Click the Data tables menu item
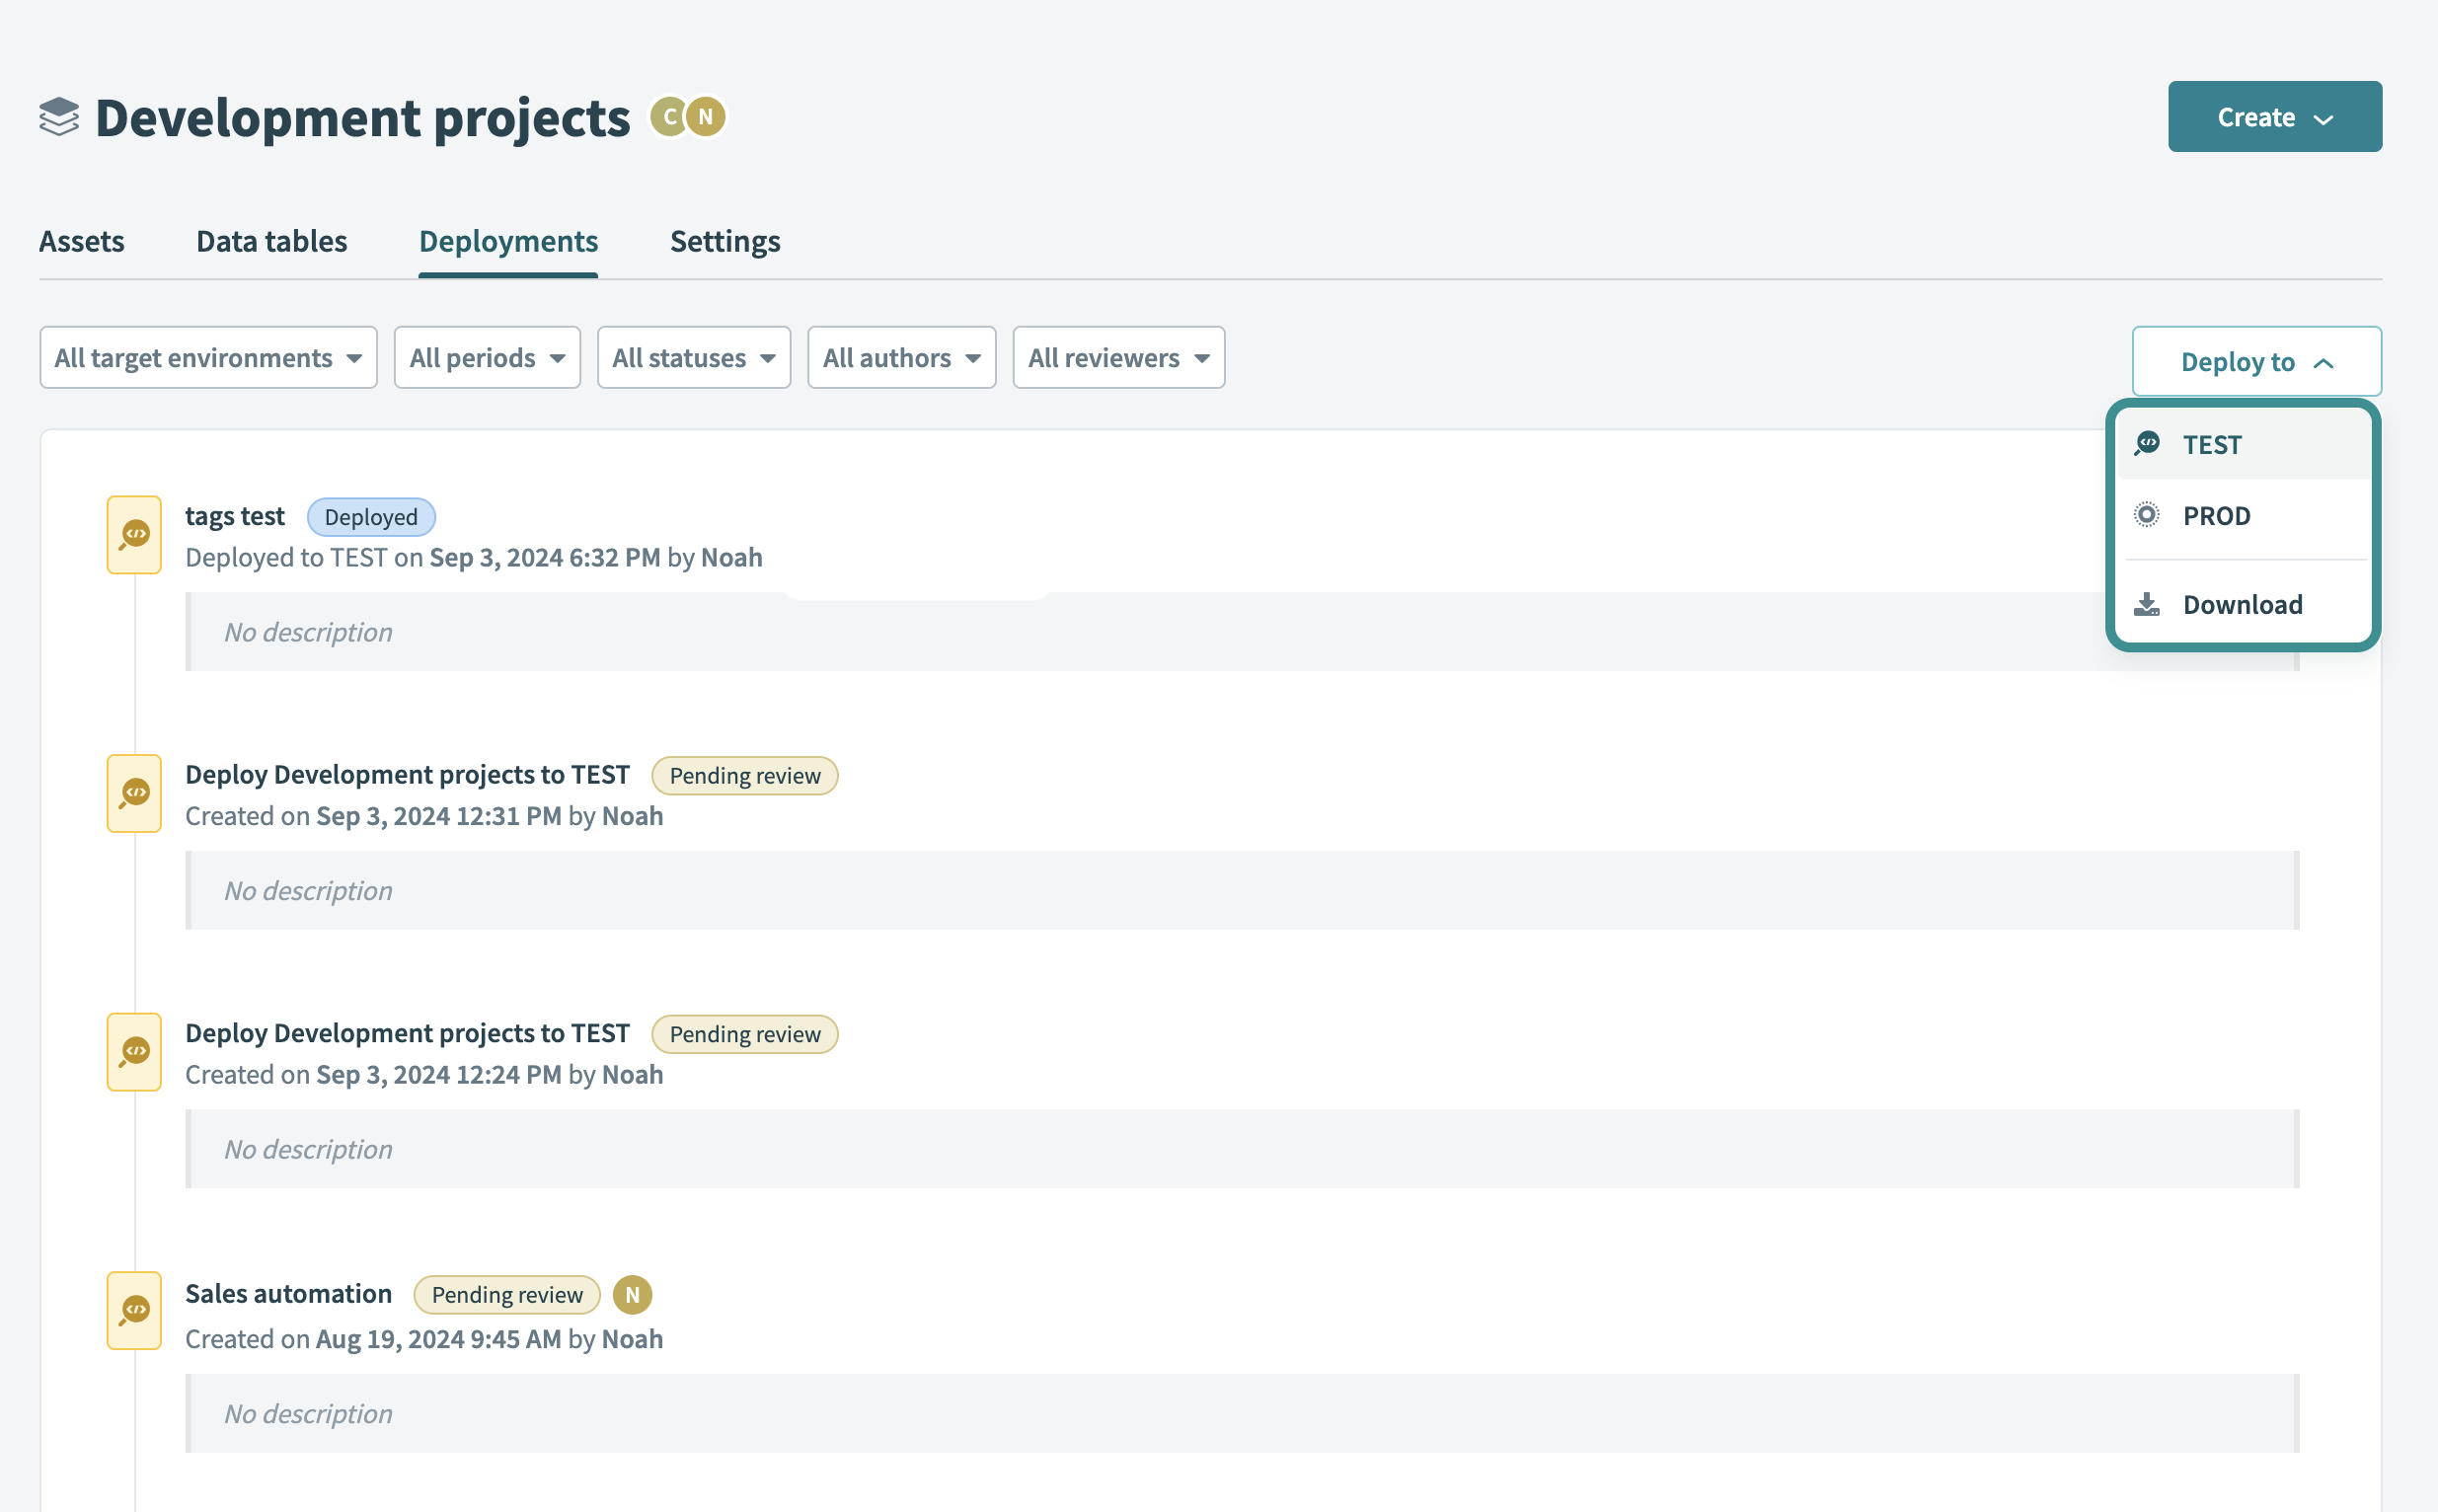 (x=271, y=241)
